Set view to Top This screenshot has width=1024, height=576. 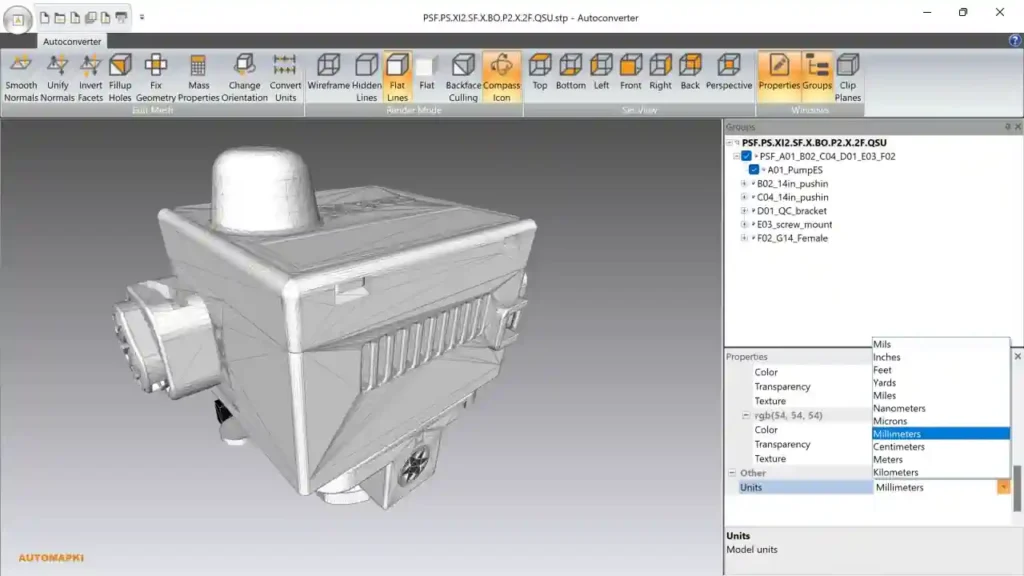coord(539,72)
